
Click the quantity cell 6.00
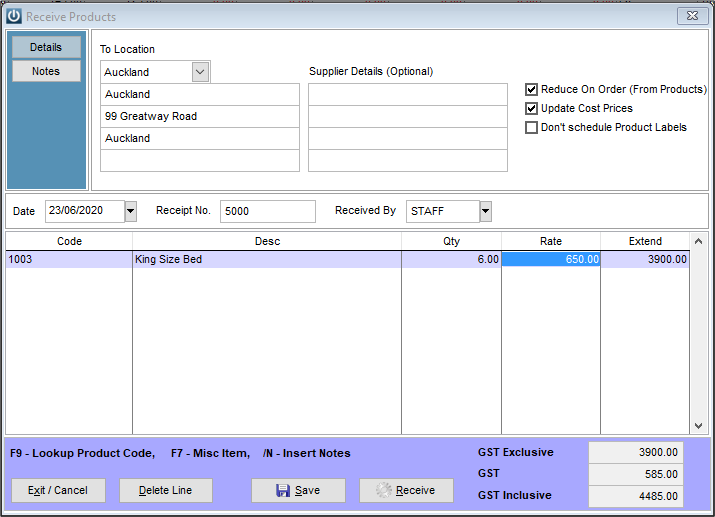click(451, 259)
